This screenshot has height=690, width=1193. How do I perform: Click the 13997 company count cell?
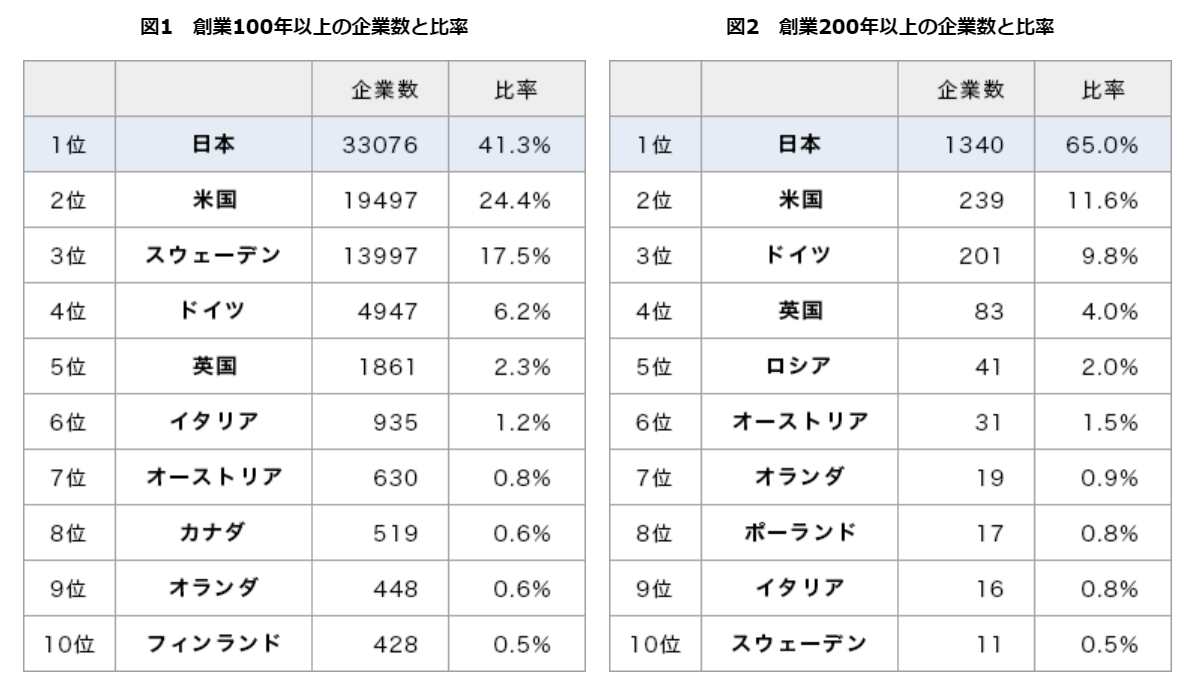tap(380, 255)
